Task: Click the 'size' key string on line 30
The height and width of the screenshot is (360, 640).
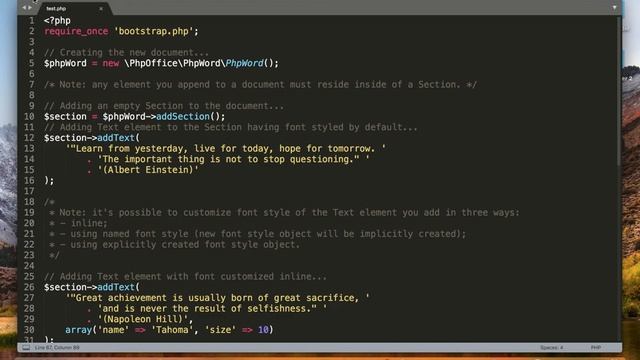Action: point(220,330)
